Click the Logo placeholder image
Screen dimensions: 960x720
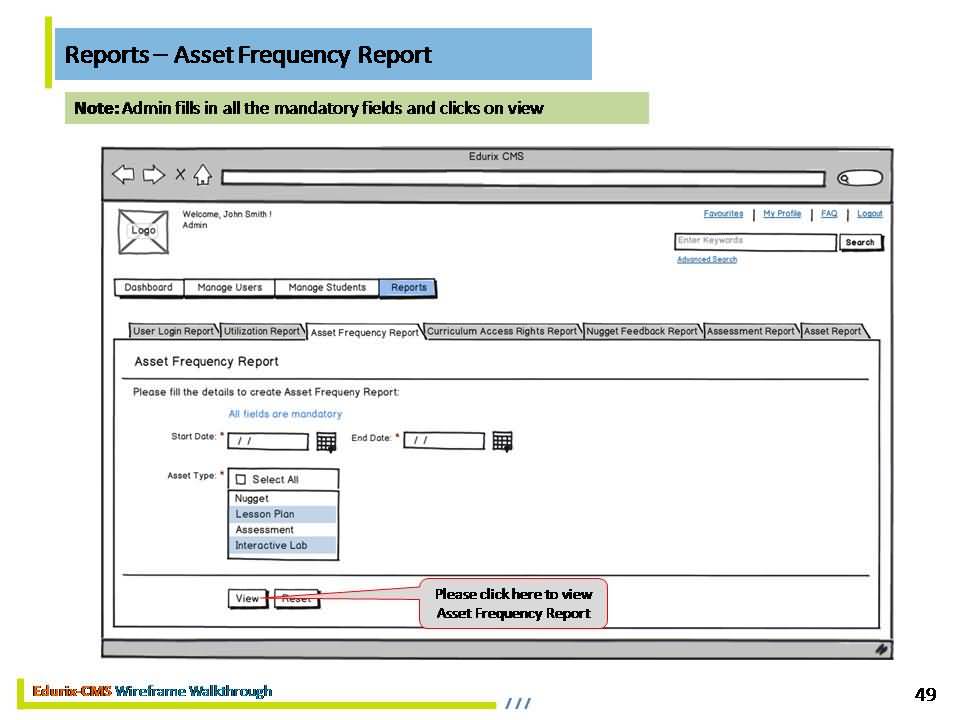pos(143,230)
